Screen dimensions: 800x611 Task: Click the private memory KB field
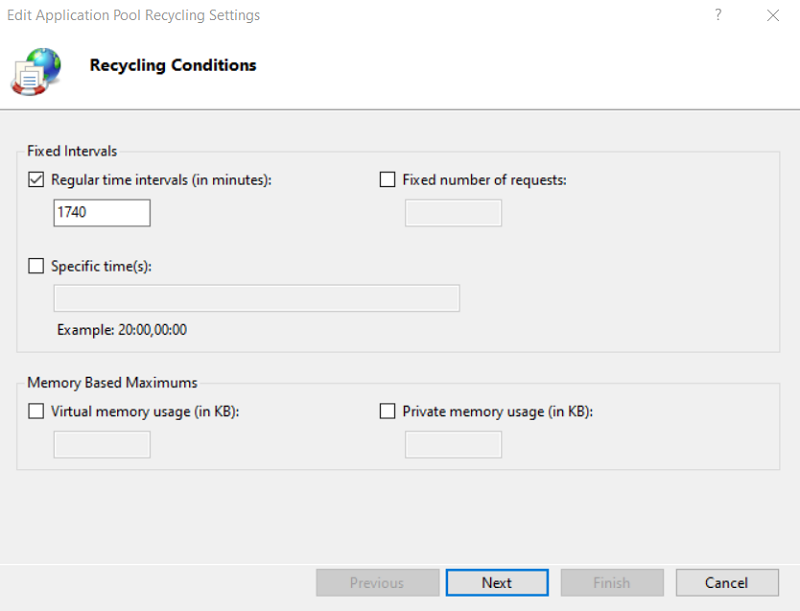point(453,444)
